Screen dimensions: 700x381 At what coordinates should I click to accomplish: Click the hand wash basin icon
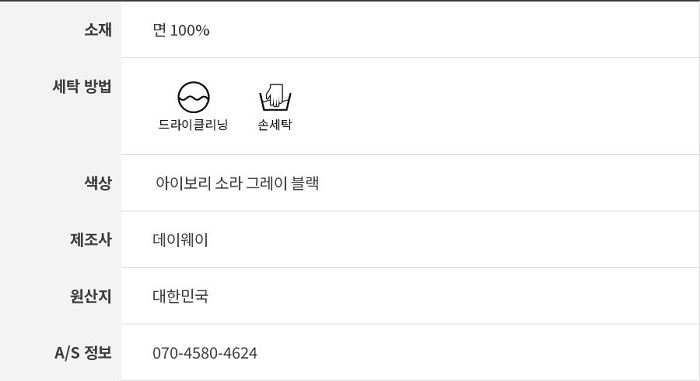[x=275, y=97]
